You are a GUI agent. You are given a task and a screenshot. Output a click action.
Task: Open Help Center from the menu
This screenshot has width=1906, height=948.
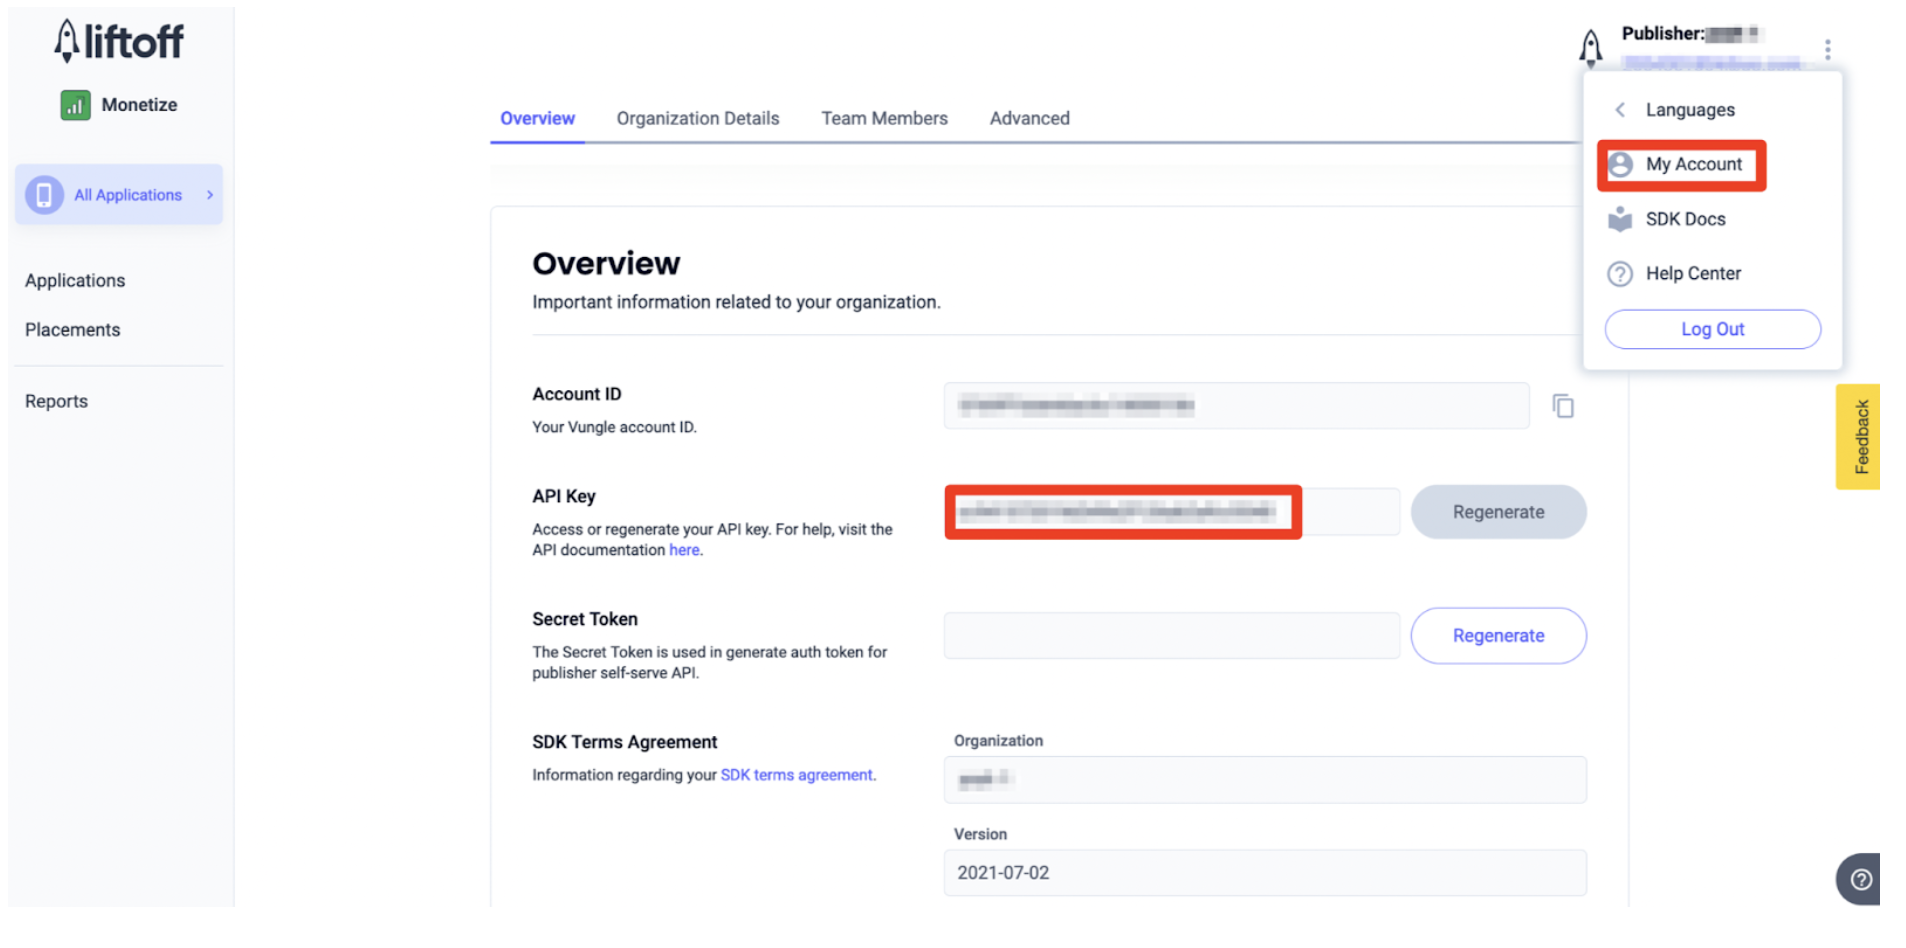(1693, 273)
